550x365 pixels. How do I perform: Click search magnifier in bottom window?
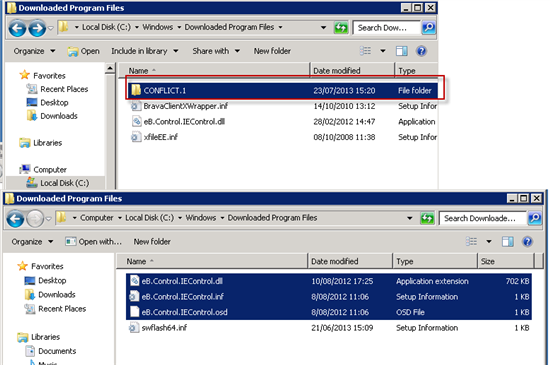tap(535, 218)
